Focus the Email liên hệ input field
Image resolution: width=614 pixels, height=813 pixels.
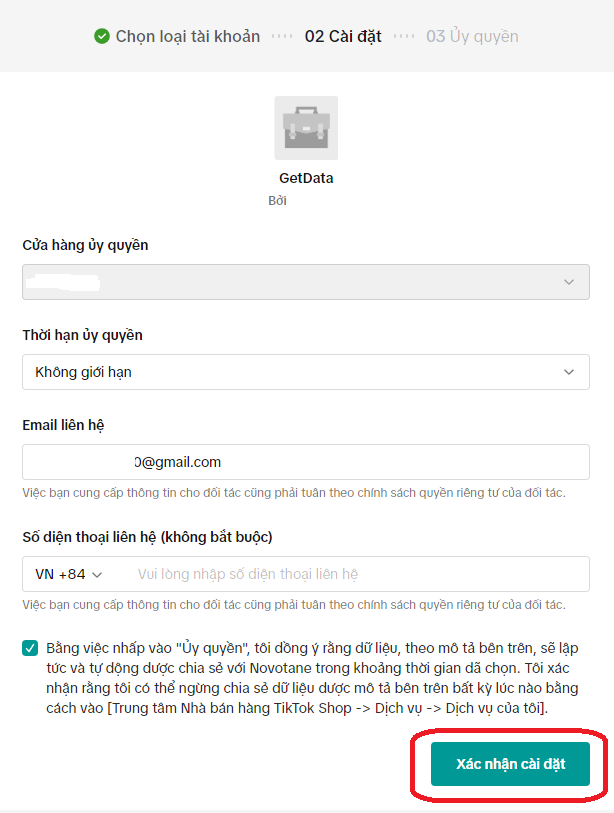click(x=305, y=462)
